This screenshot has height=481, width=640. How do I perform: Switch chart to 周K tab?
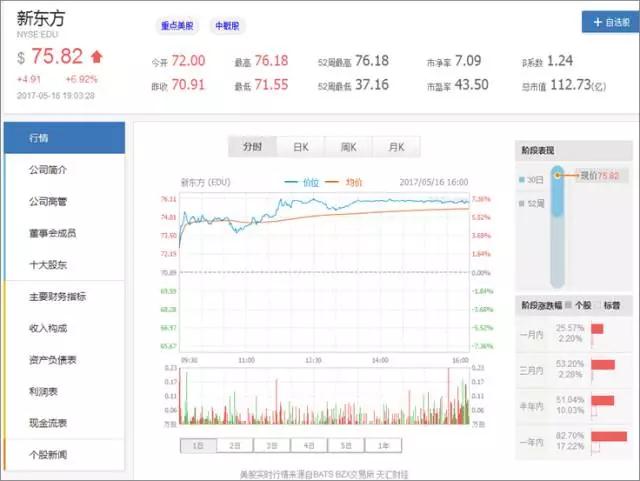point(348,147)
